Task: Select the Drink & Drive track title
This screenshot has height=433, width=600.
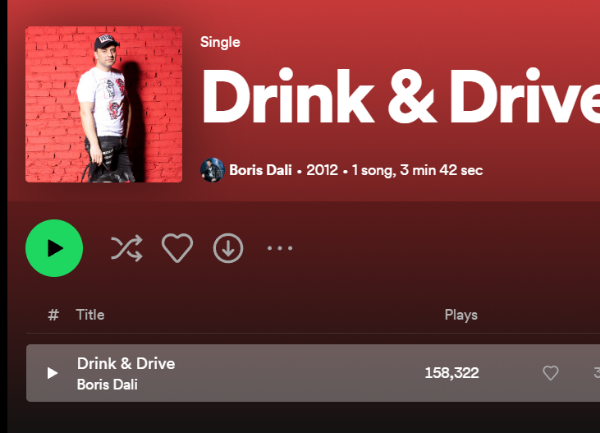Action: [126, 363]
